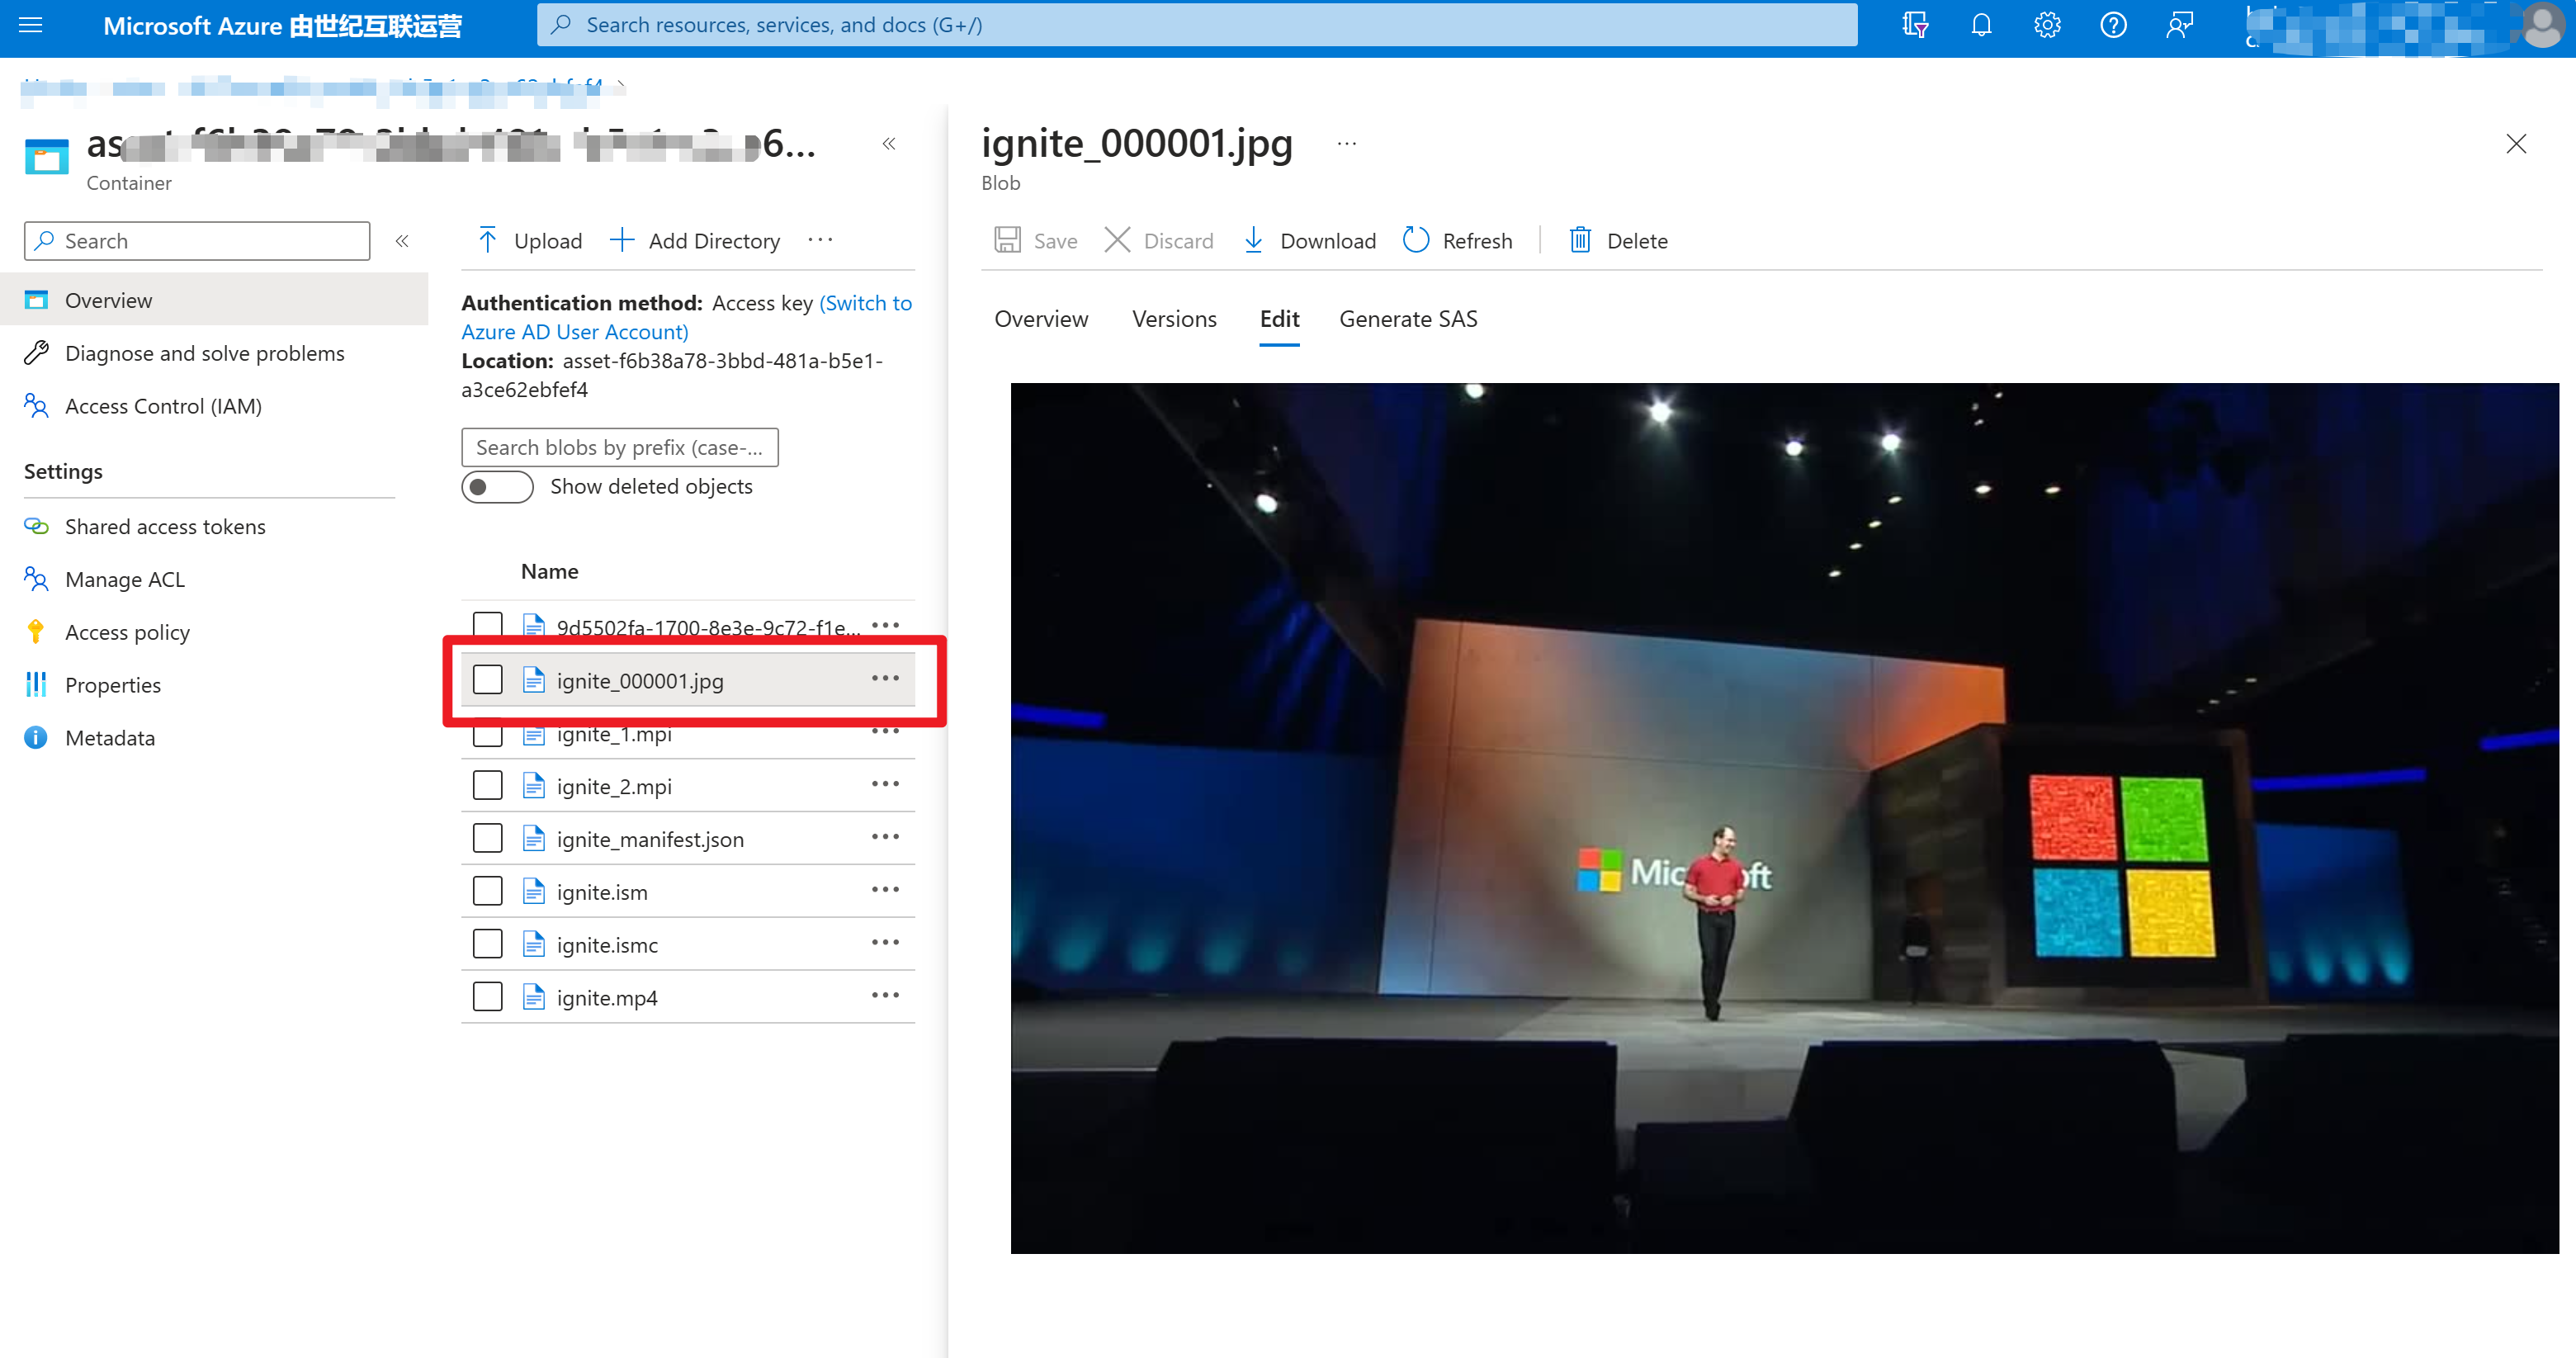This screenshot has width=2576, height=1358.
Task: Open the hamburger portal menu
Action: point(31,25)
